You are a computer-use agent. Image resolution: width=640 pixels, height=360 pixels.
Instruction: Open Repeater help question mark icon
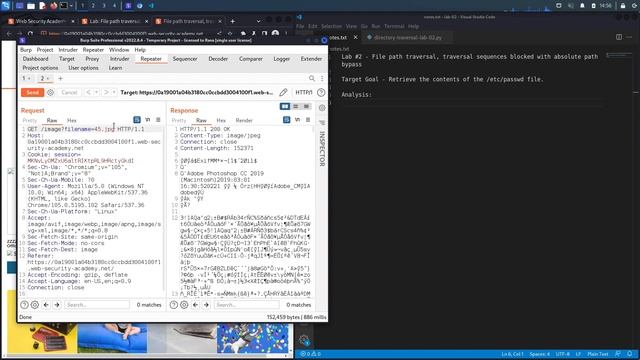point(321,93)
